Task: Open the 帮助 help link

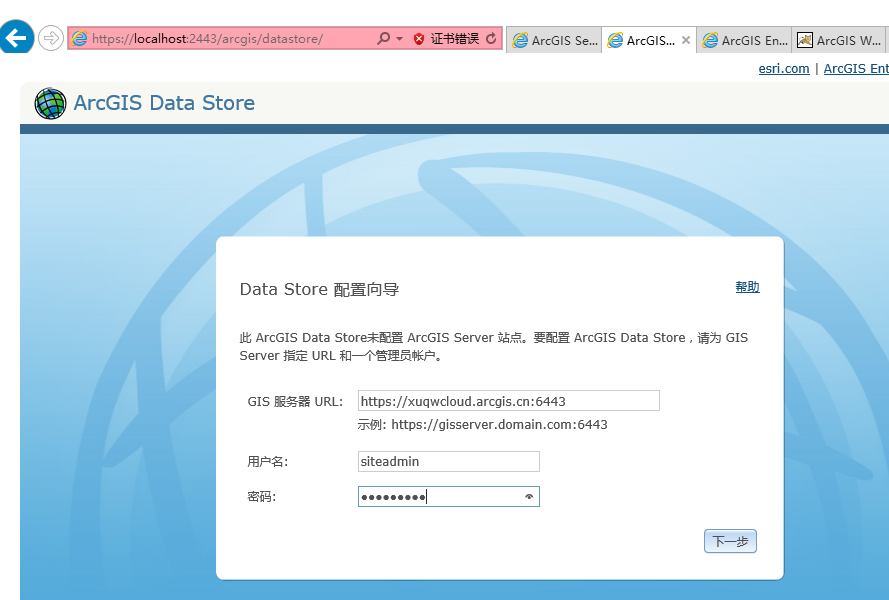Action: (747, 287)
